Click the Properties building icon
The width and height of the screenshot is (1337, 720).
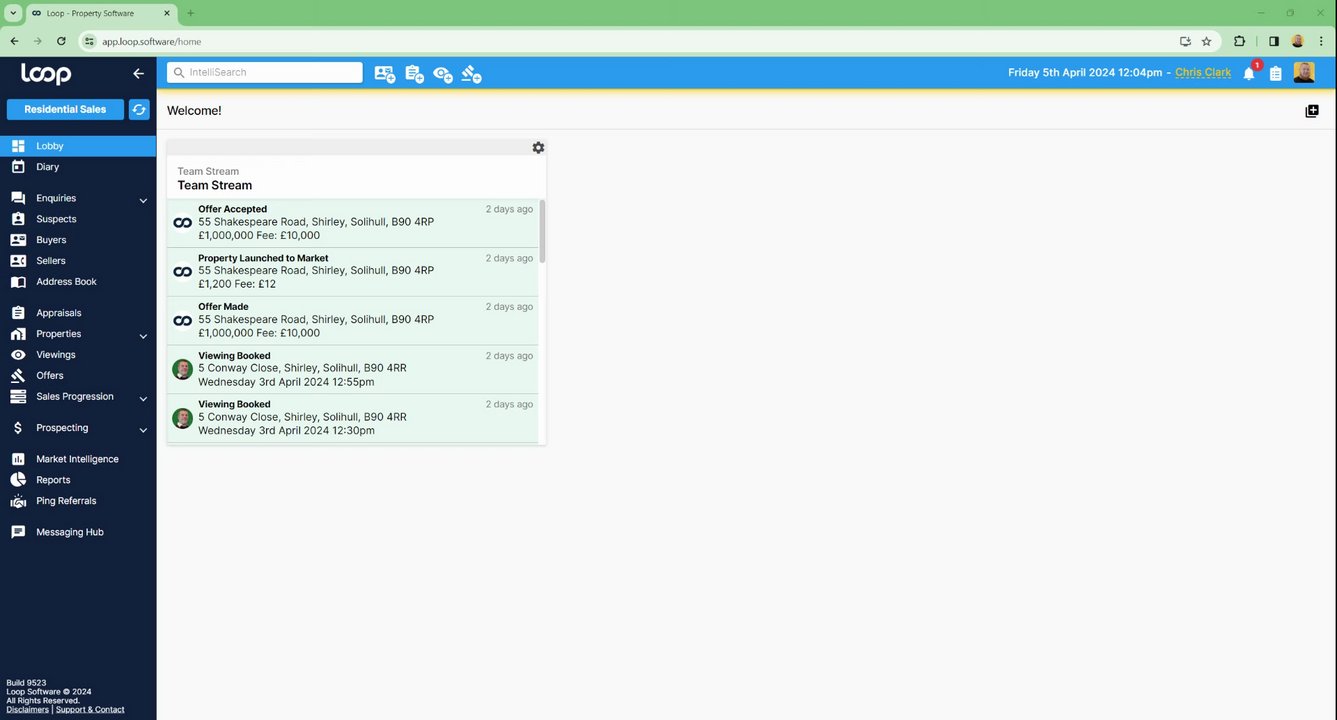tap(18, 334)
